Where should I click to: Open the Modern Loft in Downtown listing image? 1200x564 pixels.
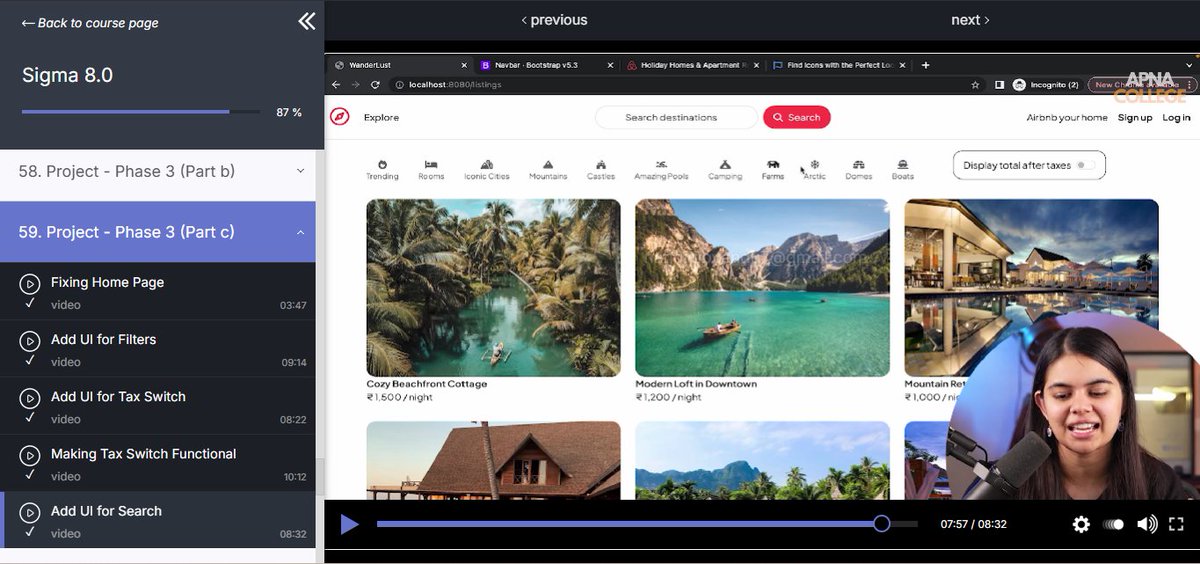tap(762, 288)
